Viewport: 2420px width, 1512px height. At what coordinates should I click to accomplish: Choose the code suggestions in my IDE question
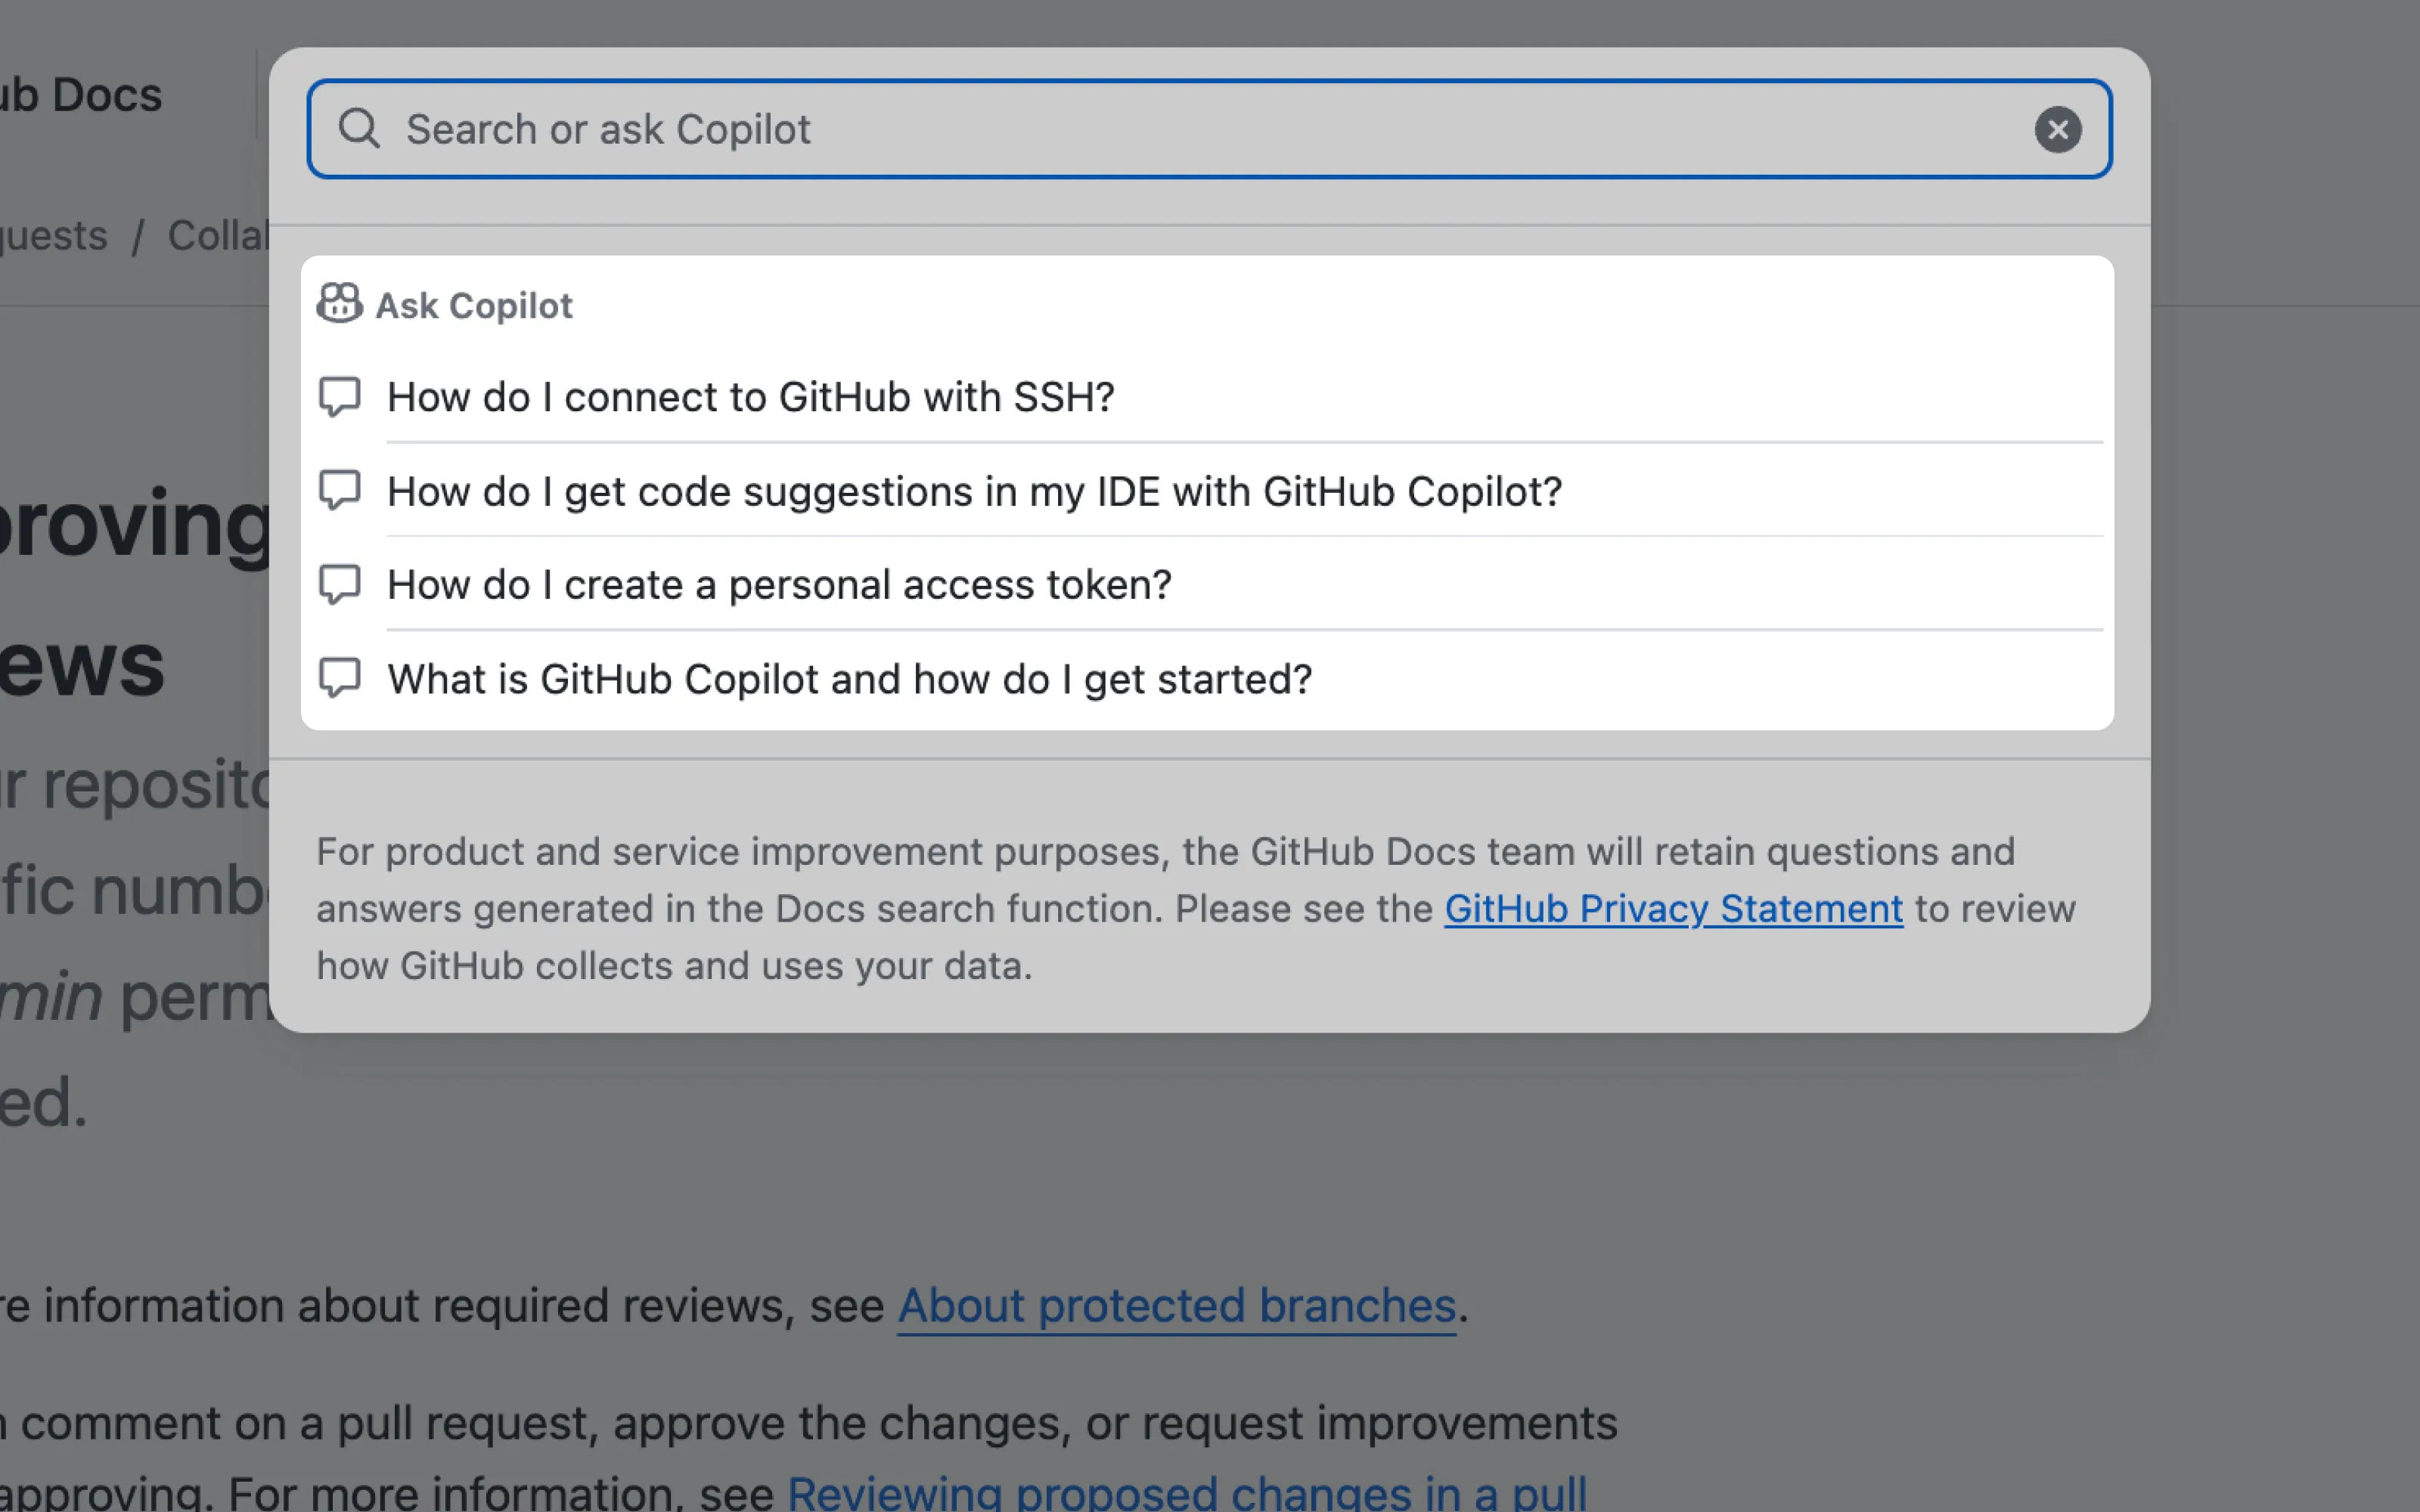974,491
